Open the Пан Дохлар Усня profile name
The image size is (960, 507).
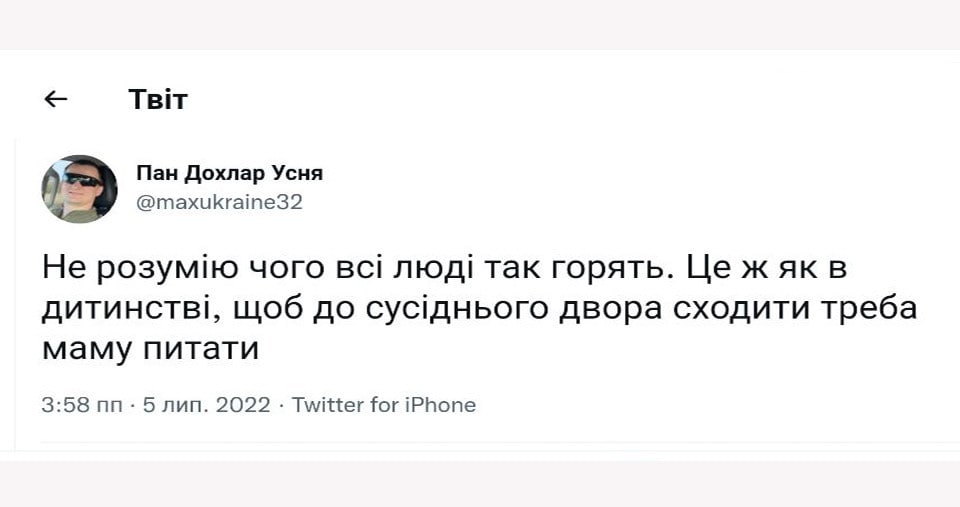coord(229,173)
